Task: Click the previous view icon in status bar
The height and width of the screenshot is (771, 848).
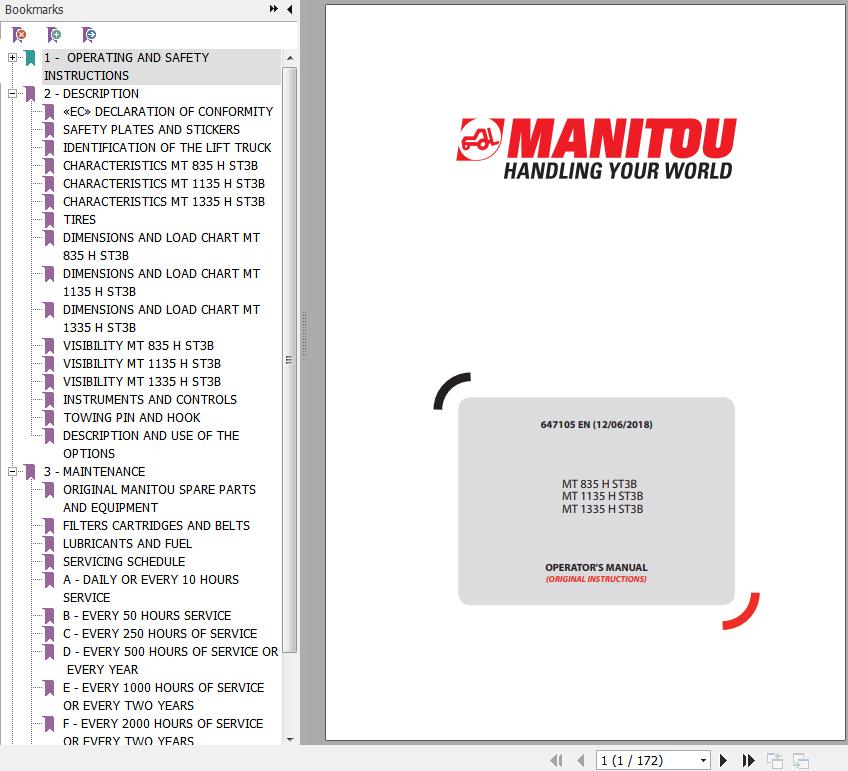Action: click(x=774, y=761)
